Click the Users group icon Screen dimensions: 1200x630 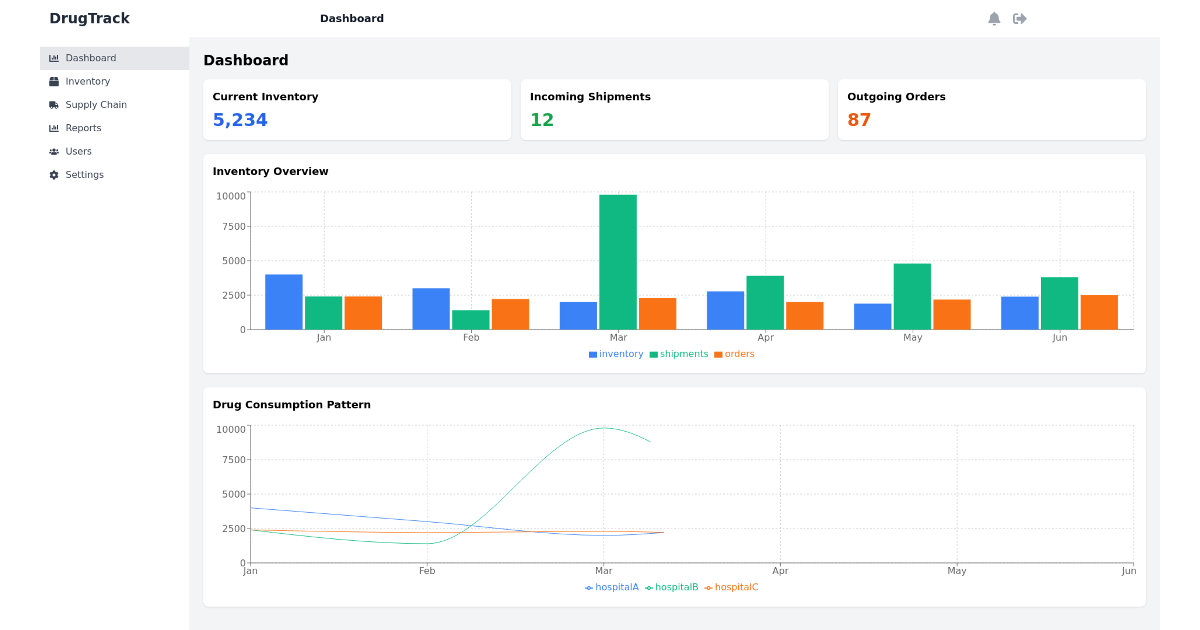pyautogui.click(x=53, y=151)
